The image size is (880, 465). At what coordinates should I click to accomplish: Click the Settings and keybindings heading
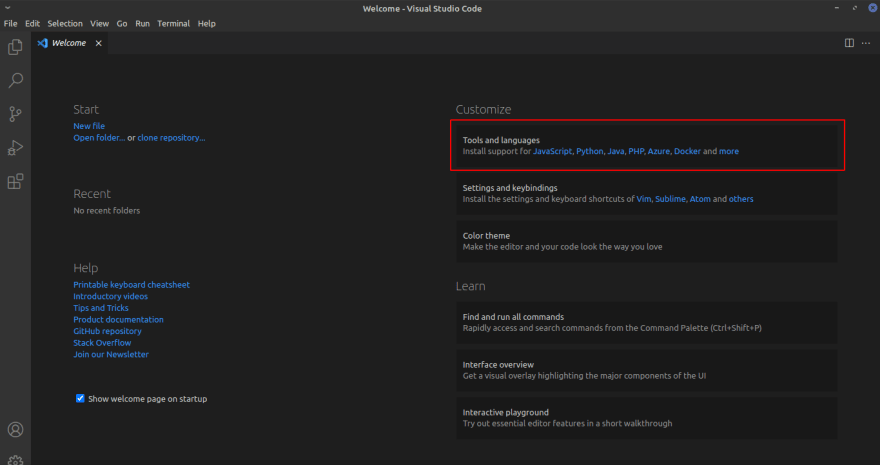[x=510, y=188]
